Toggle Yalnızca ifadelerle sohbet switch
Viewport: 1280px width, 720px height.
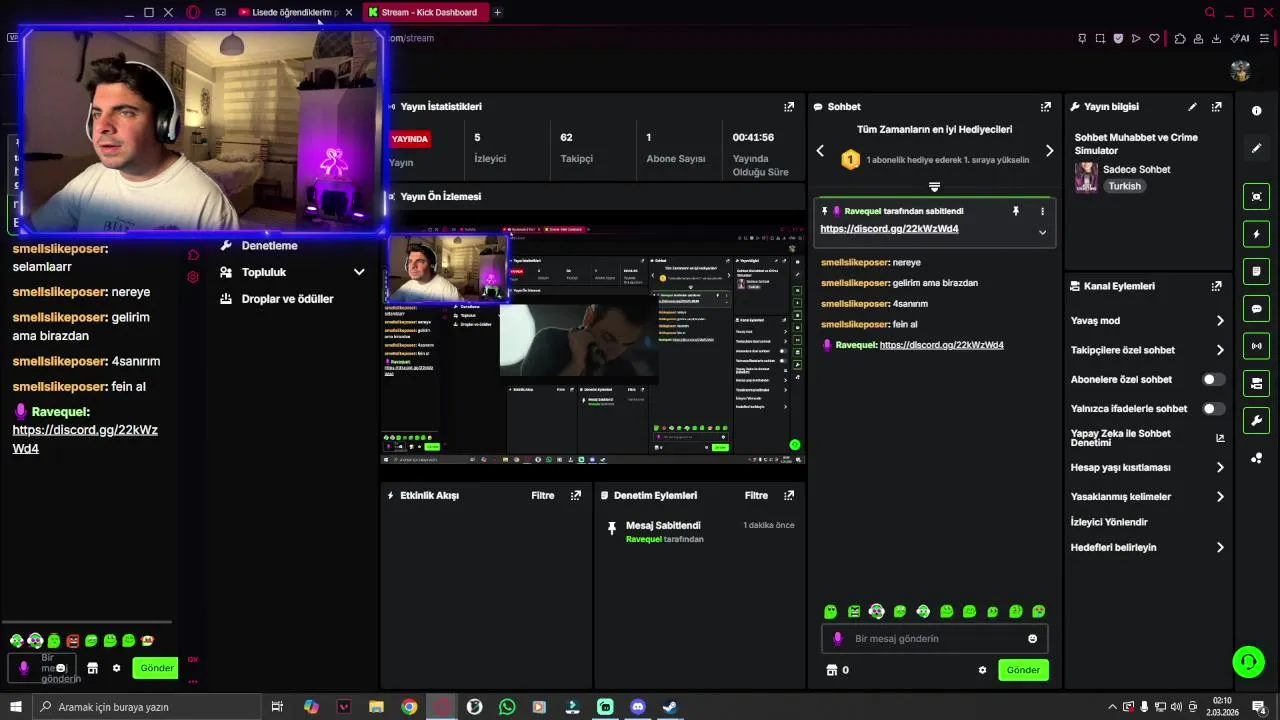pyautogui.click(x=1213, y=409)
